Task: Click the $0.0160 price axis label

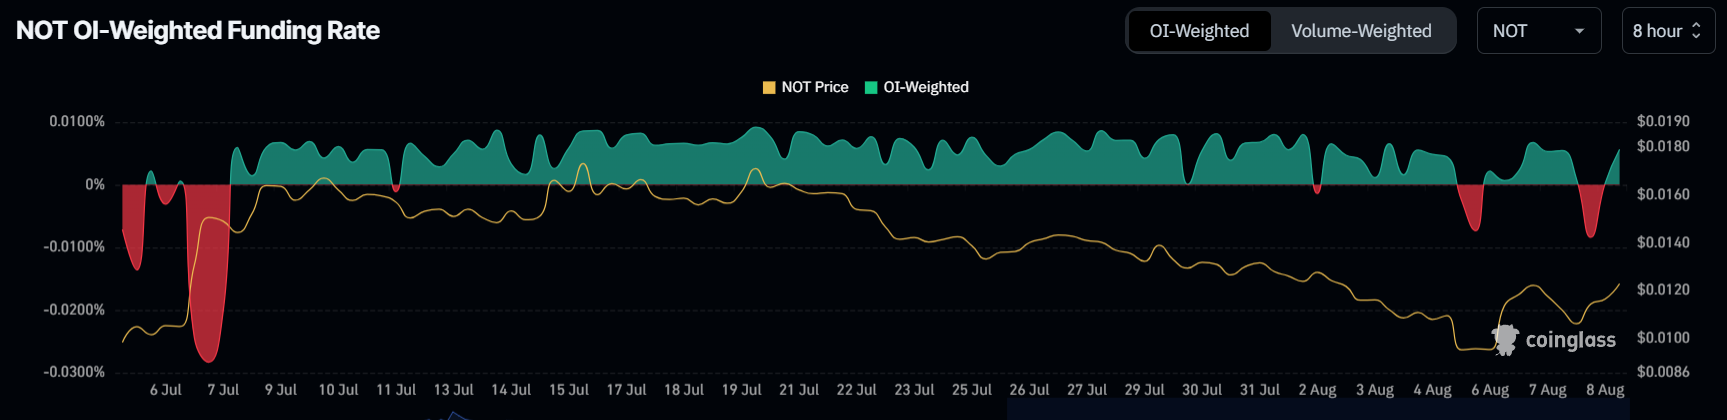Action: [x=1663, y=194]
